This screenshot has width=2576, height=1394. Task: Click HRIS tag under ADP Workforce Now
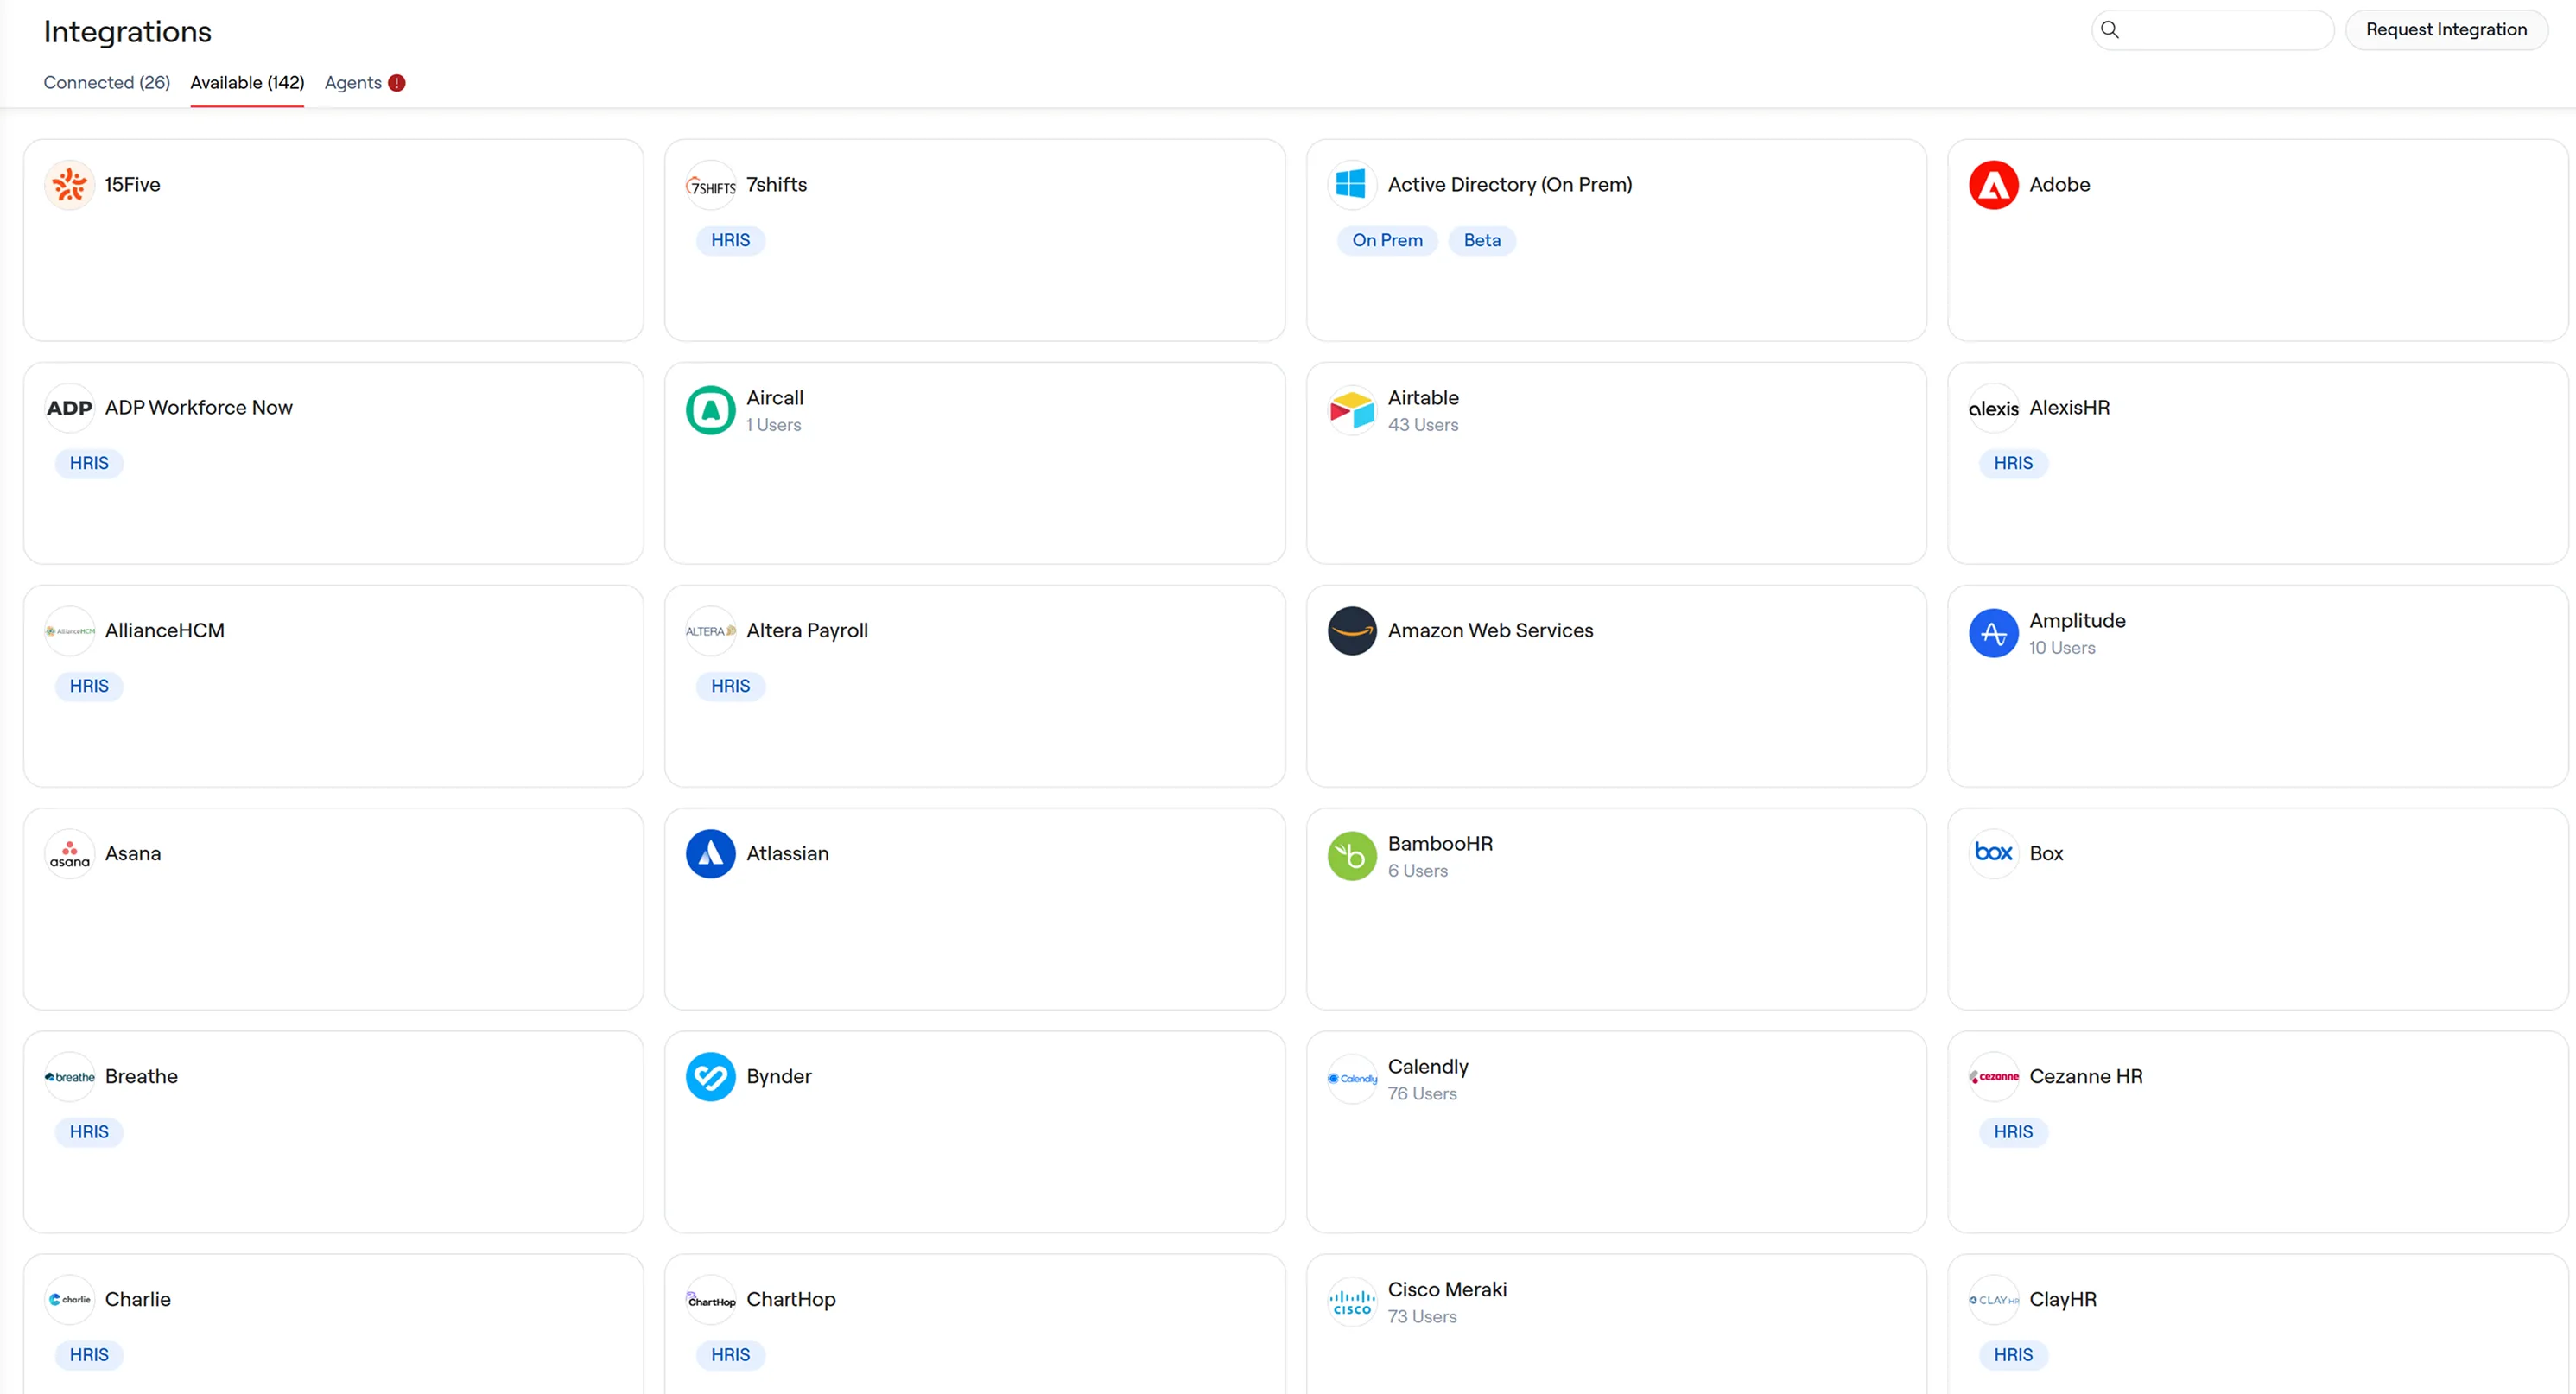point(89,463)
